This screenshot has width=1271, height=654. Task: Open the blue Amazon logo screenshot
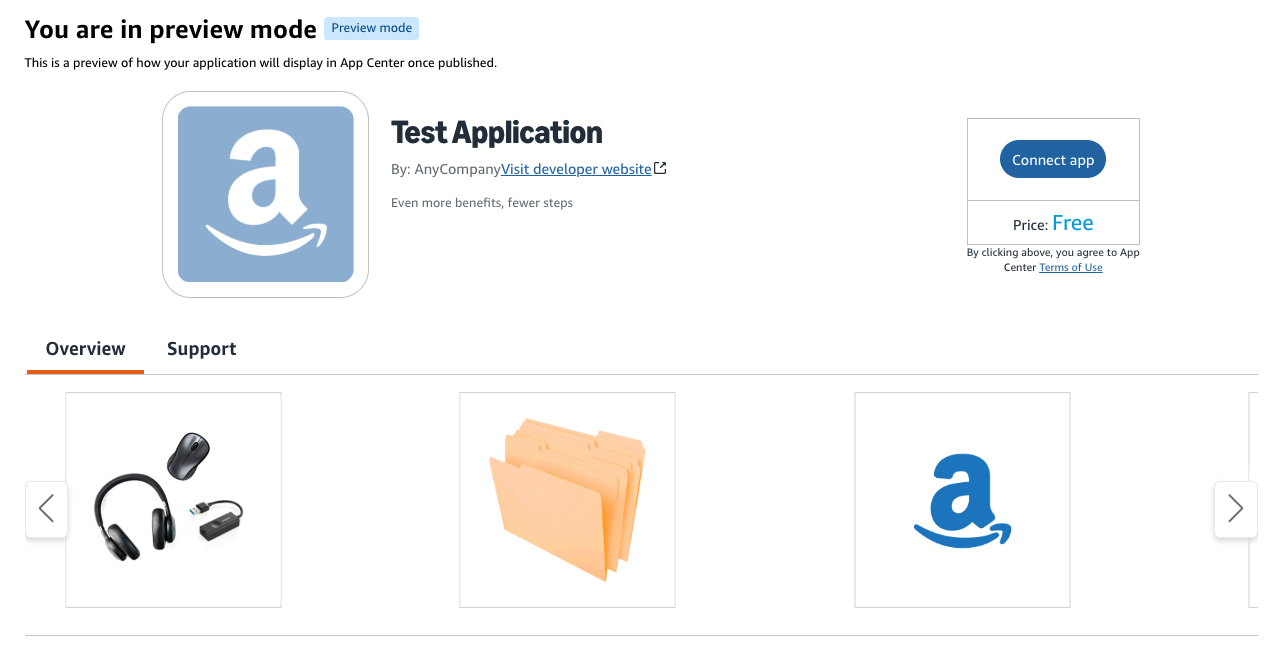tap(962, 500)
